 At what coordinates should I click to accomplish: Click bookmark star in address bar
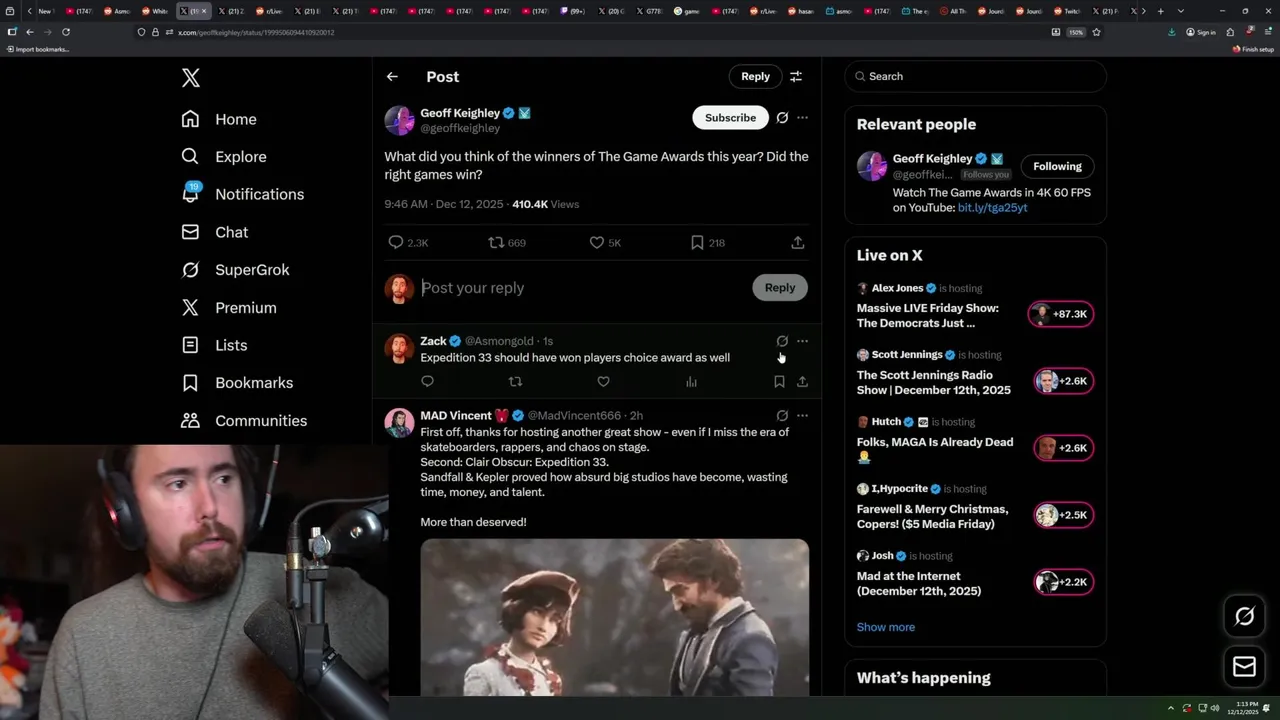1096,32
